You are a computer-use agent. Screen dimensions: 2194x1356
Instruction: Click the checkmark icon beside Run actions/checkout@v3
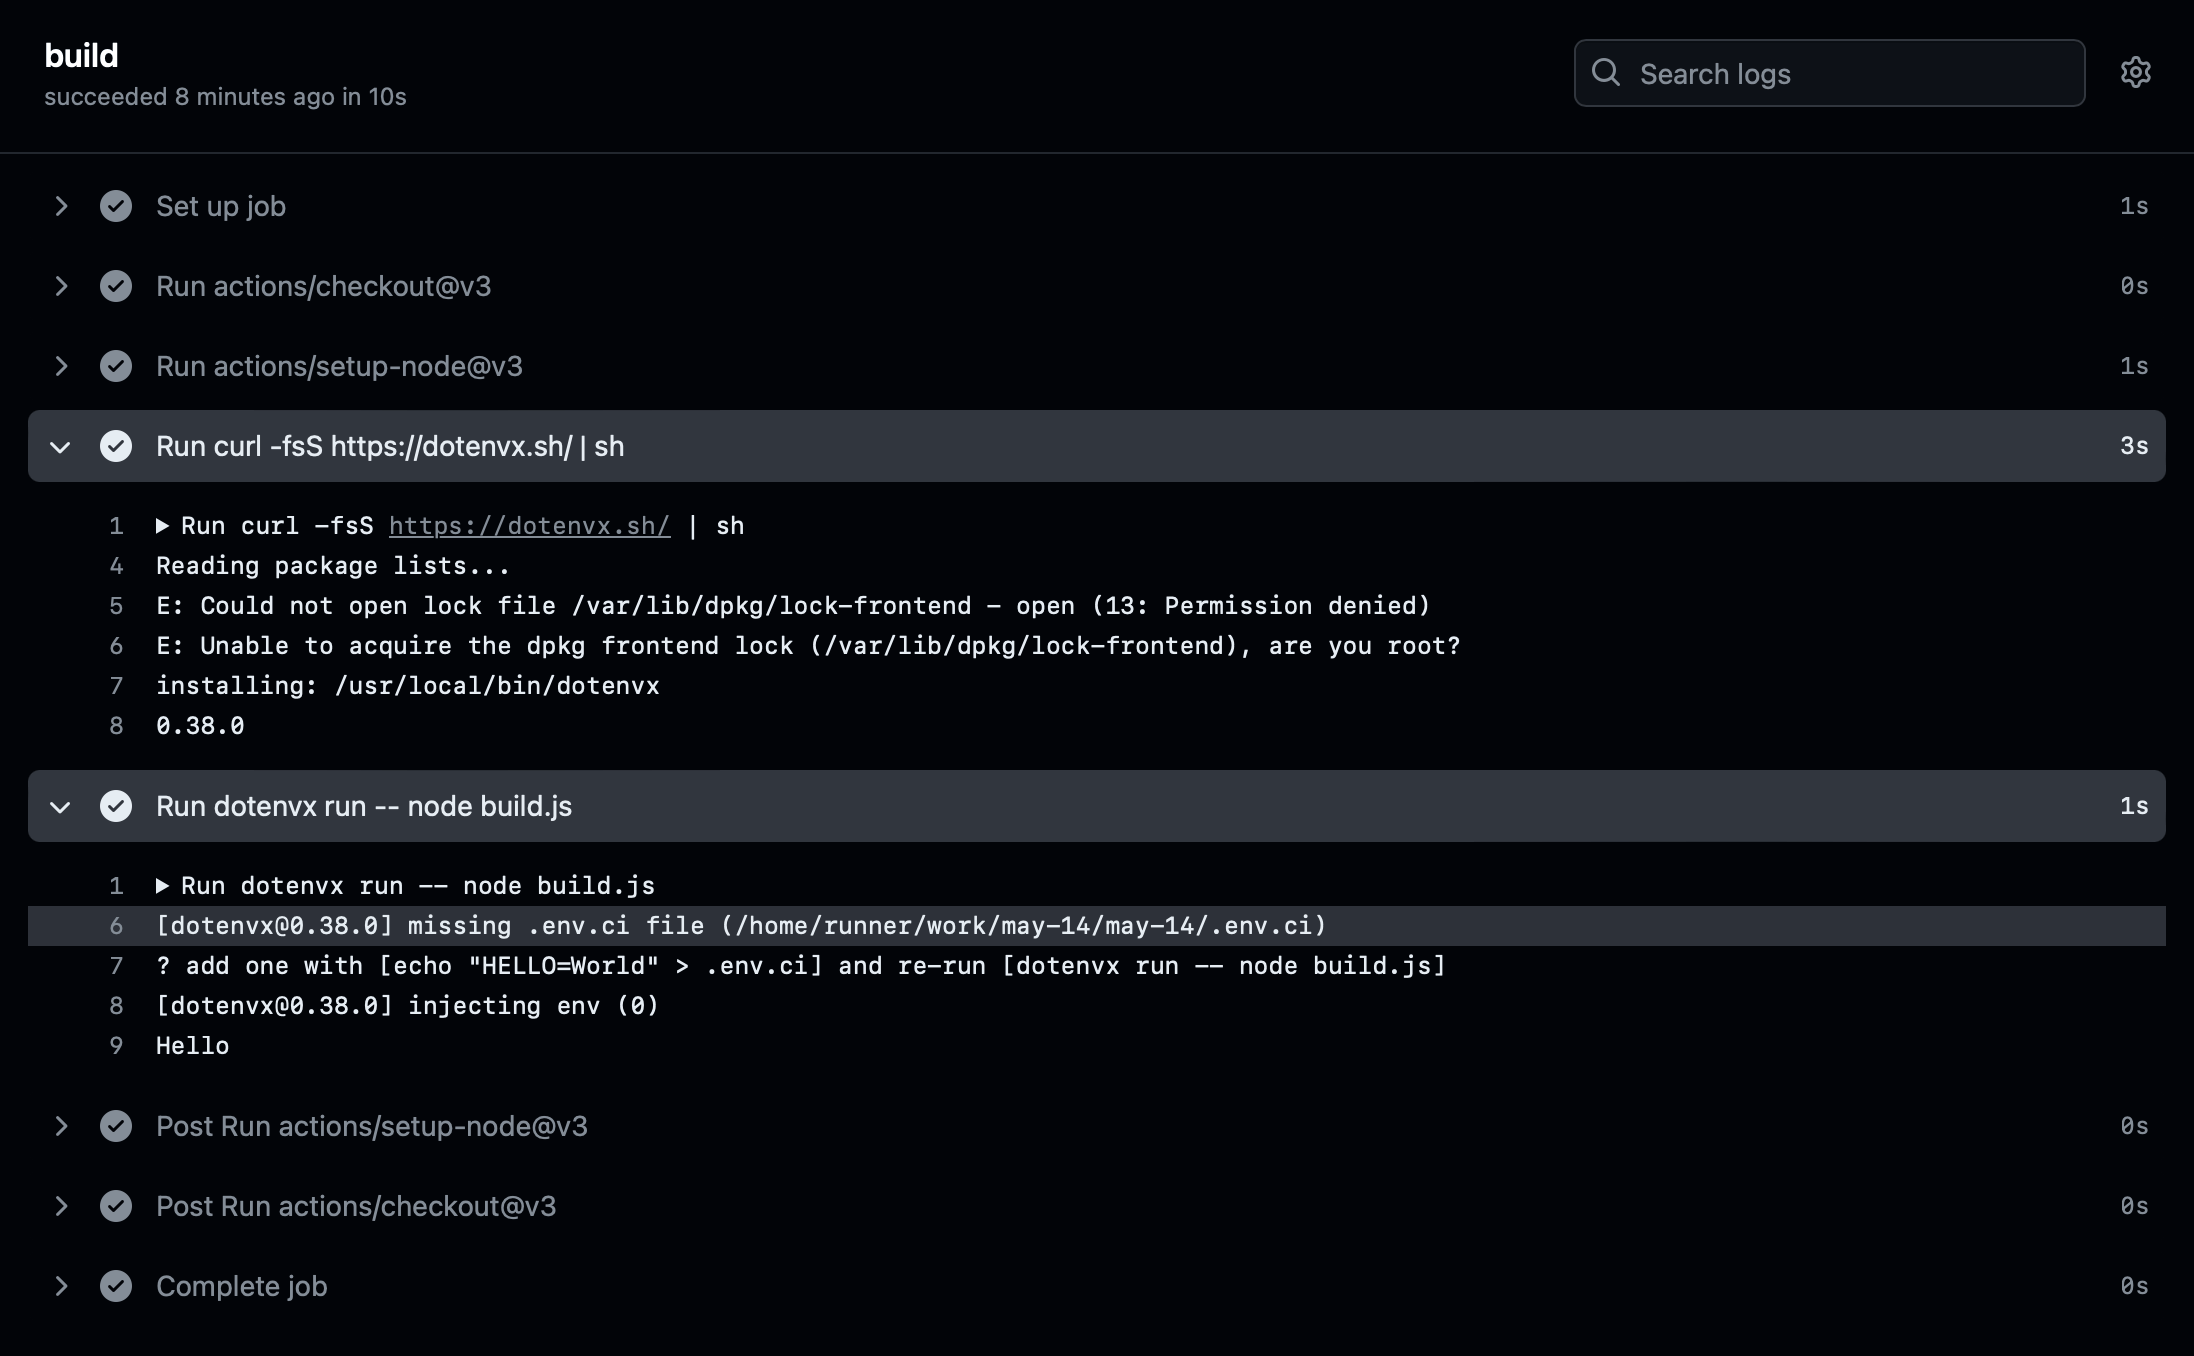point(116,286)
